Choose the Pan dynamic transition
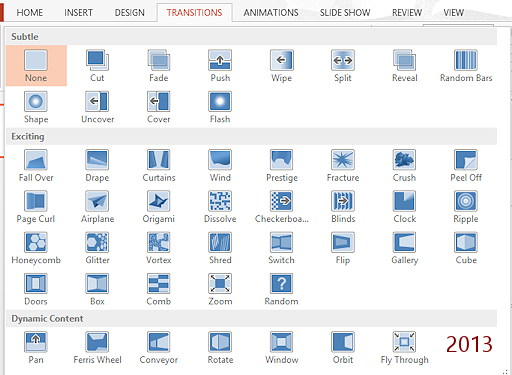This screenshot has height=375, width=512. pos(36,348)
